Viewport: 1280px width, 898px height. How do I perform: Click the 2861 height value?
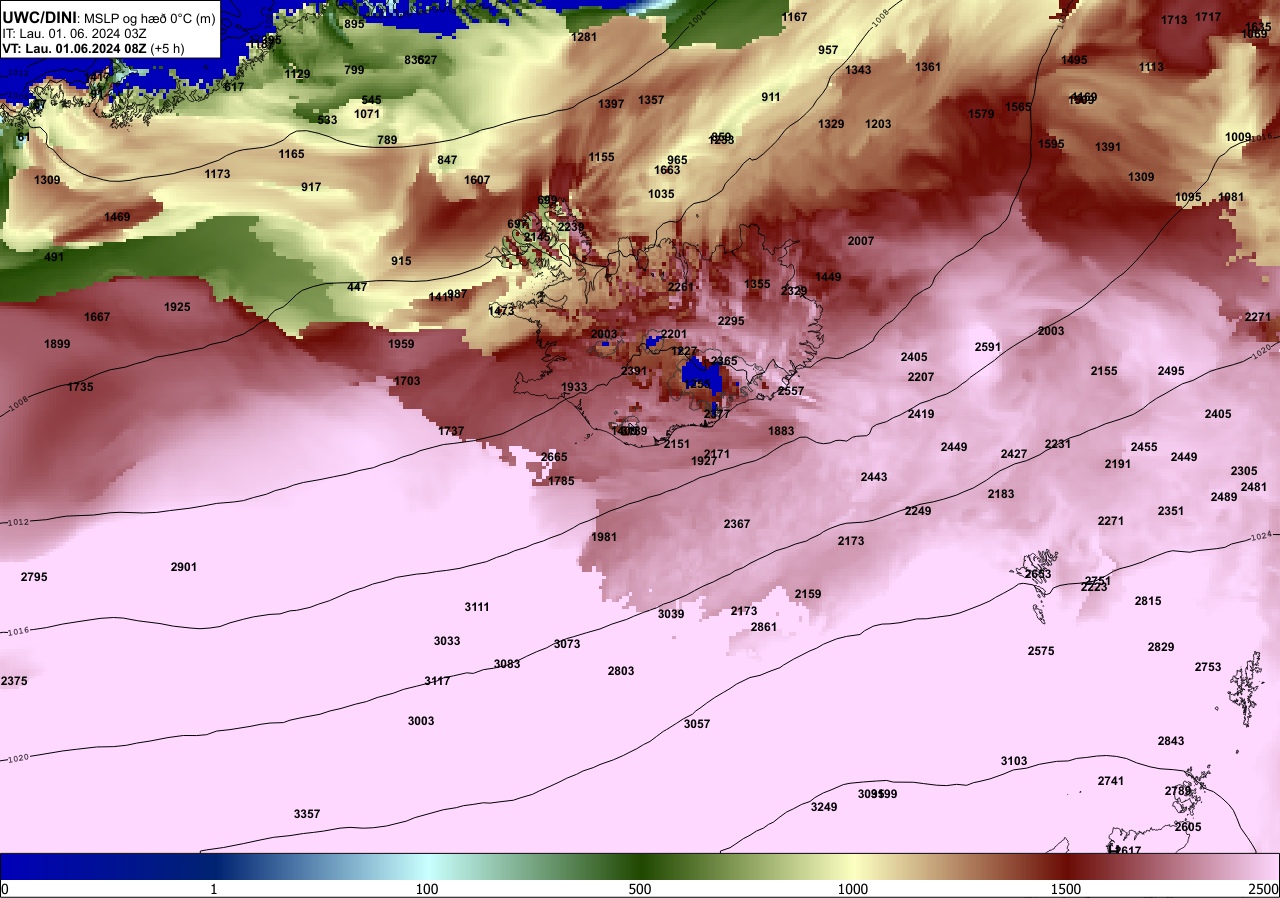[764, 627]
